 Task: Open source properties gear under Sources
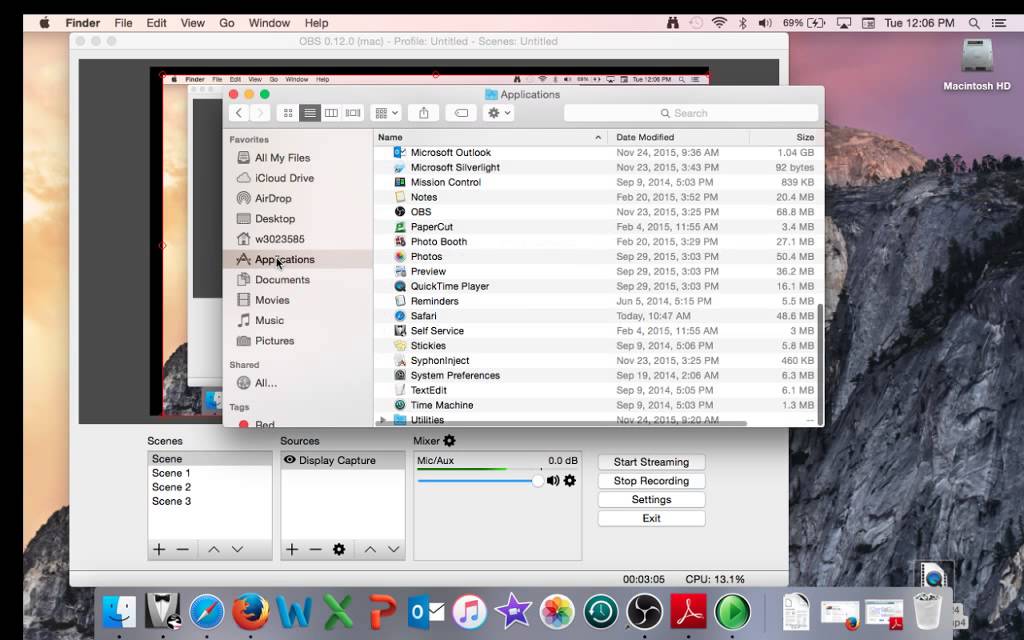coord(339,549)
